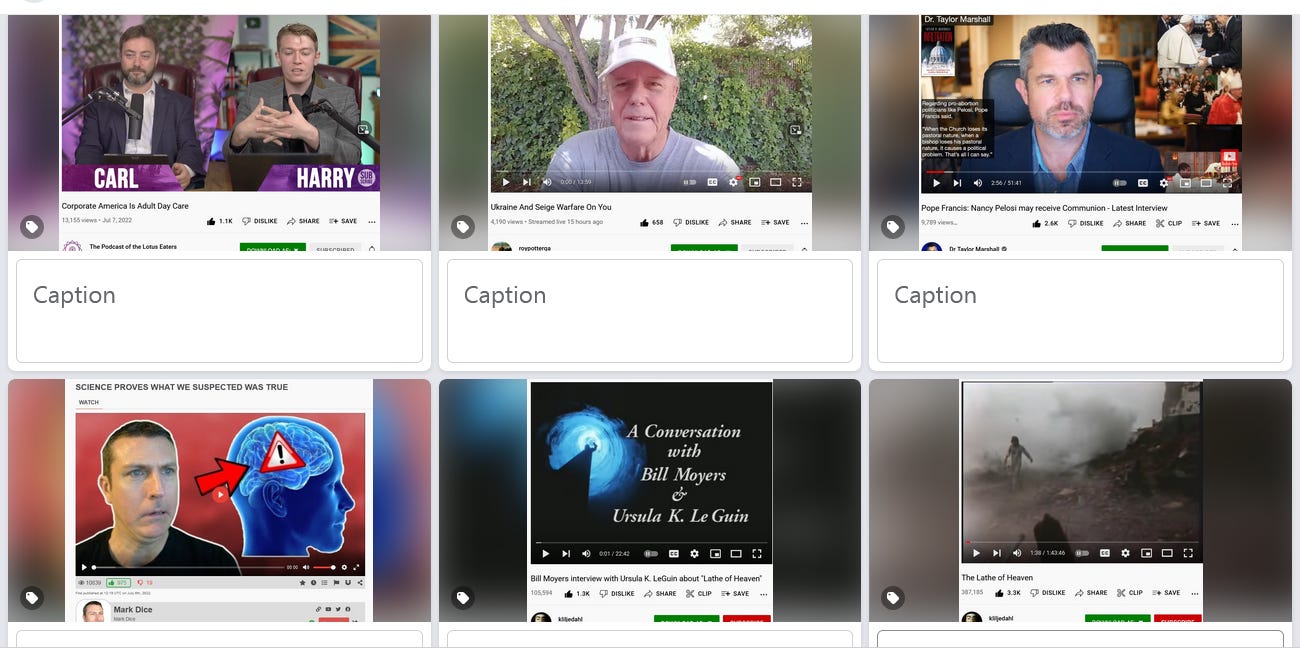Viewport: 1300px width, 658px height.
Task: Play The Lathe of Heaven video
Action: click(x=976, y=552)
